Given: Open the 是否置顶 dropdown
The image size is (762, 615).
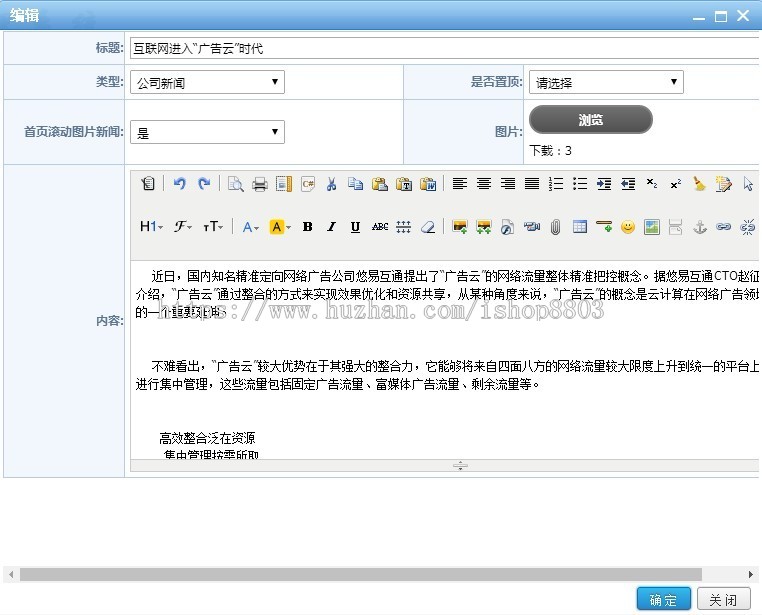Looking at the screenshot, I should [606, 82].
